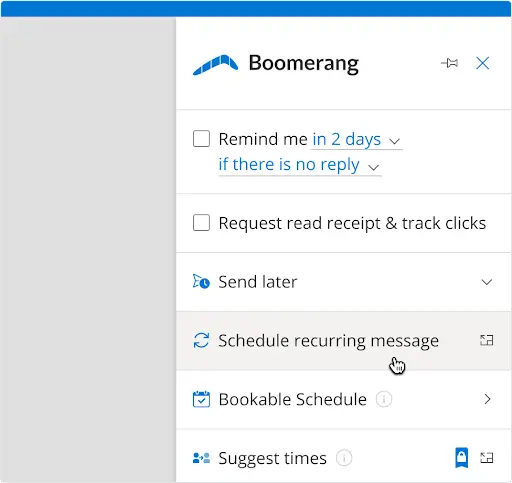Click the recurring message refresh icon

(201, 340)
